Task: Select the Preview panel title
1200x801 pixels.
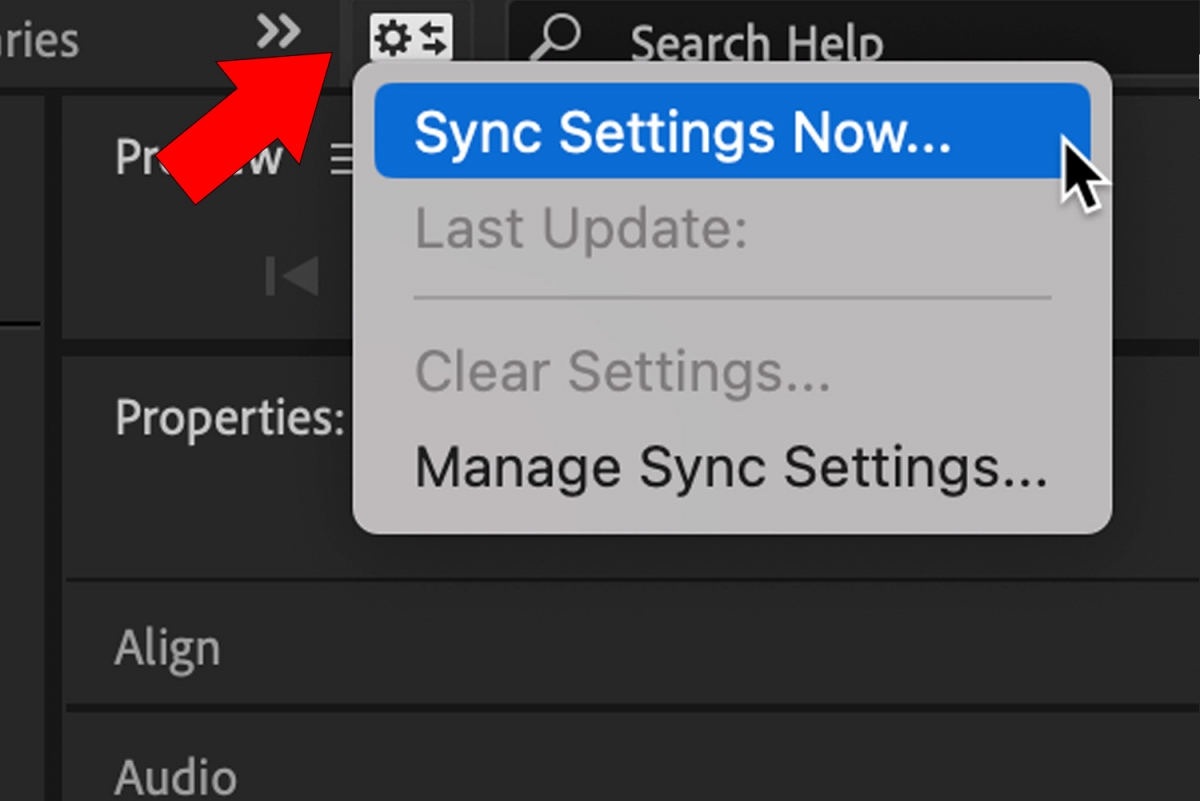Action: pyautogui.click(x=200, y=157)
